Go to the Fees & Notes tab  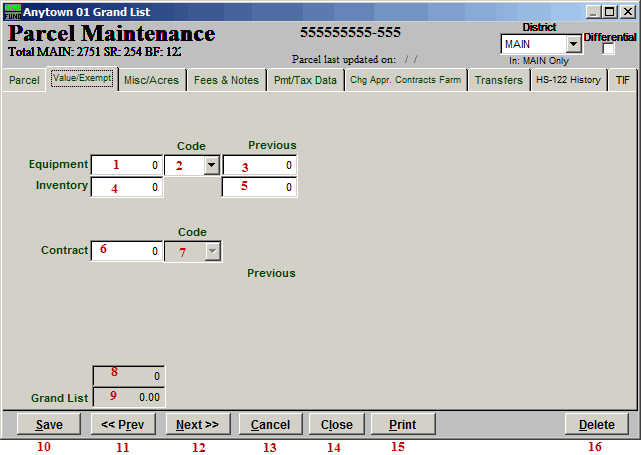[226, 81]
